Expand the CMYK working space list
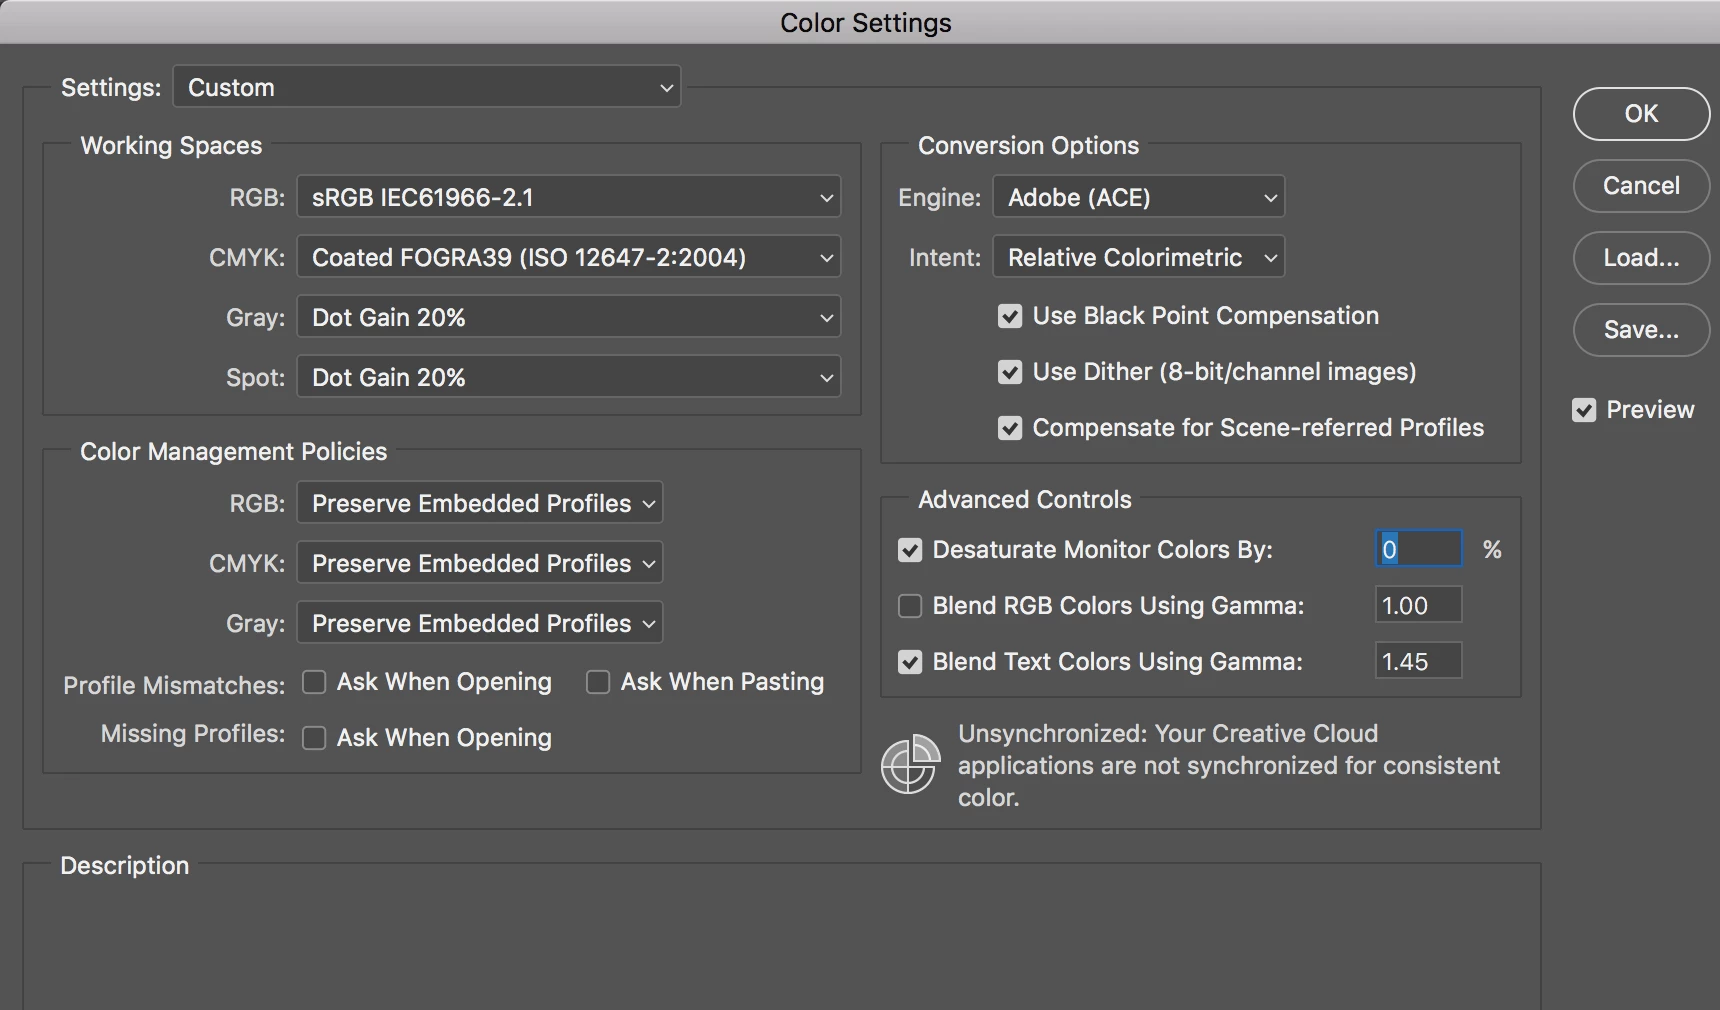The height and width of the screenshot is (1010, 1720). [568, 257]
